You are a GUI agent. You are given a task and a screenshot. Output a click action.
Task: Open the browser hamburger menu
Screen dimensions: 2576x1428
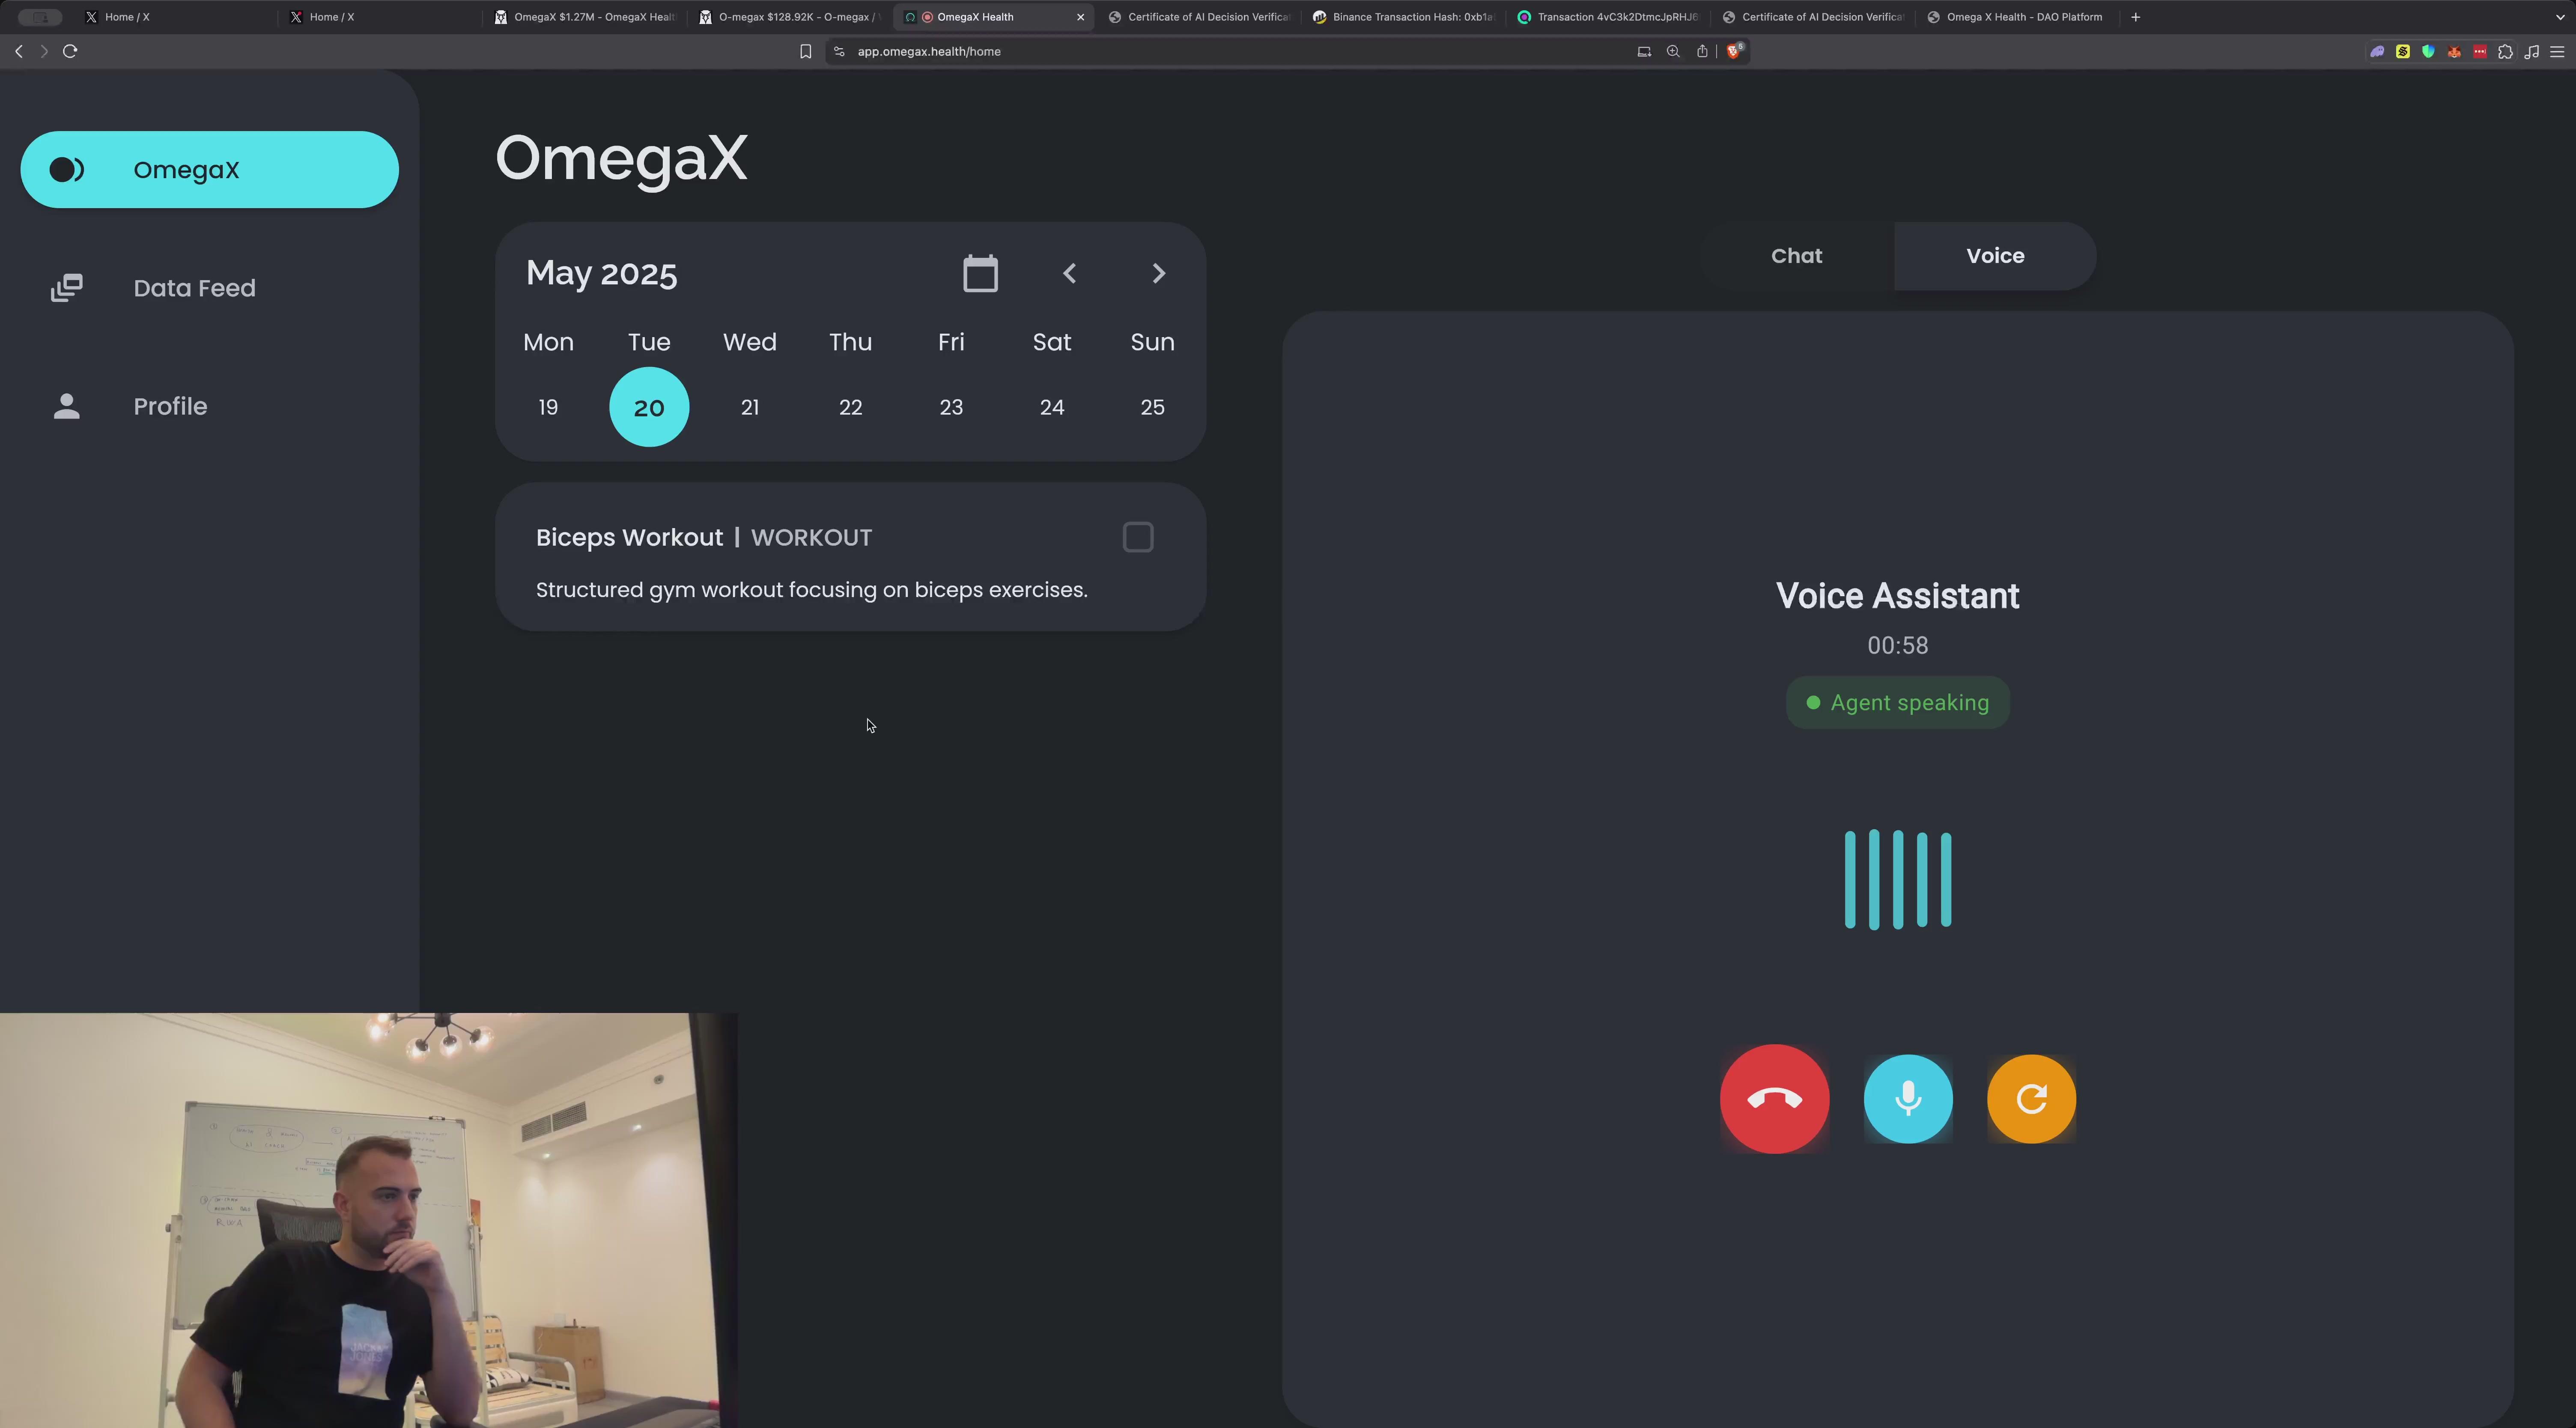2557,52
